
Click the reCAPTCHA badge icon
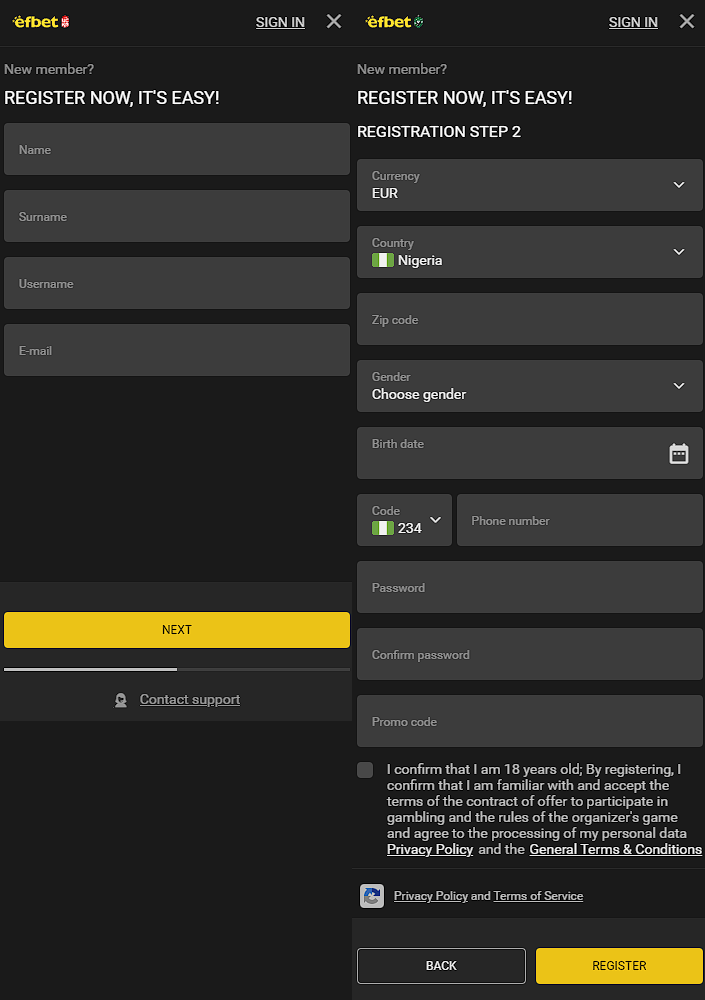[x=372, y=896]
